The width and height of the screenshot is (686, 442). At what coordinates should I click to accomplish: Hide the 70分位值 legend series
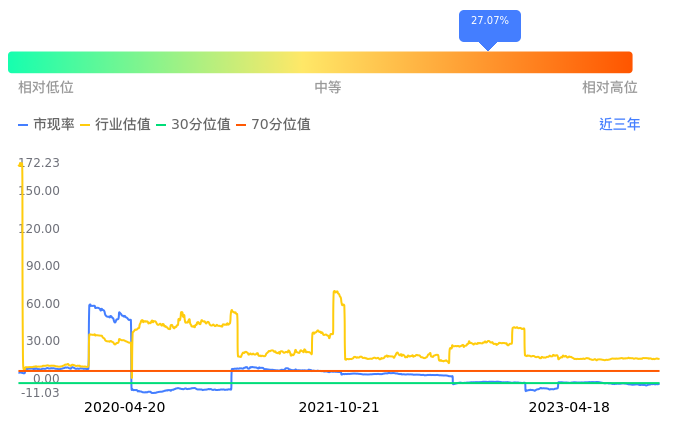(273, 125)
